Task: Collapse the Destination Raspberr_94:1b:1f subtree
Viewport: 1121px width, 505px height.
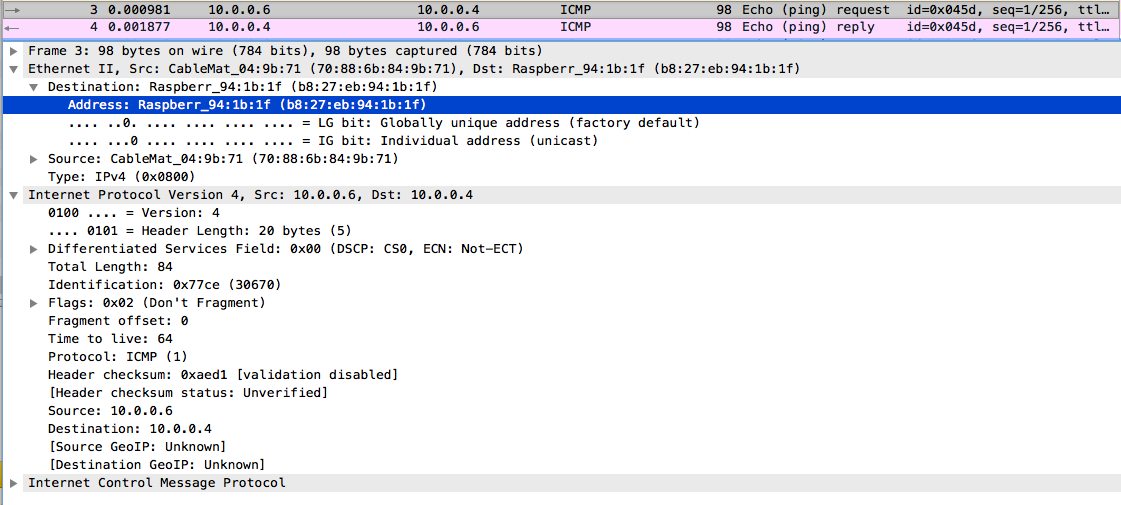Action: [x=35, y=87]
